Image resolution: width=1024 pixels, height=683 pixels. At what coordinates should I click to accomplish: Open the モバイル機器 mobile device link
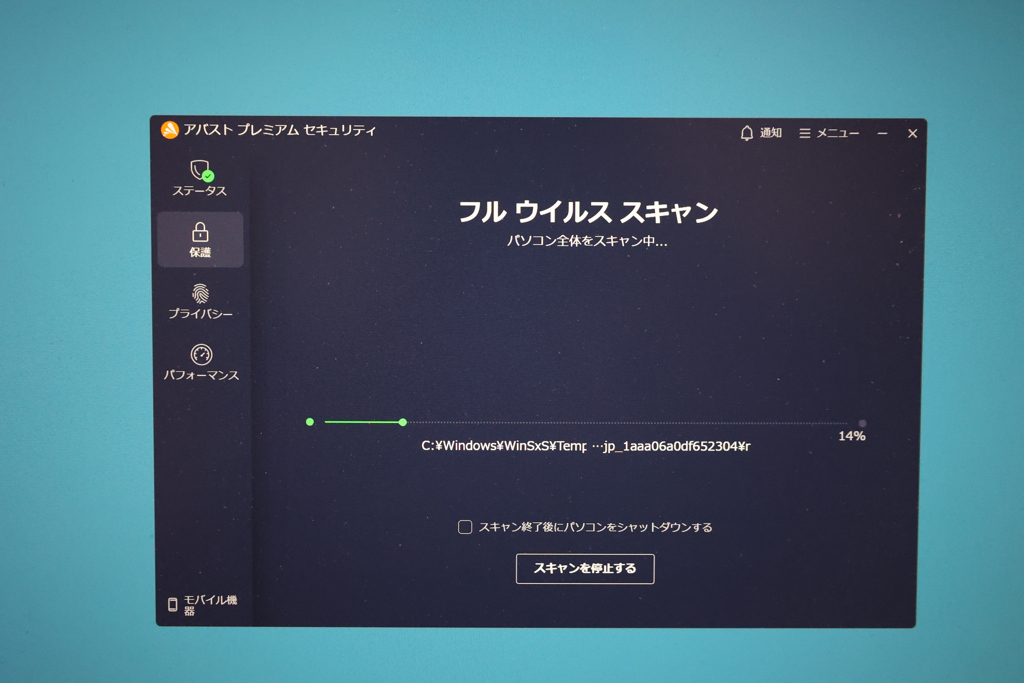coord(202,605)
